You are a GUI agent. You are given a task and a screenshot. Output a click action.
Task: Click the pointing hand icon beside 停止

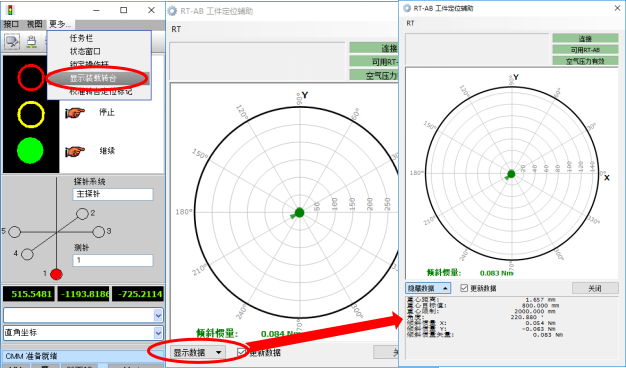coord(75,113)
